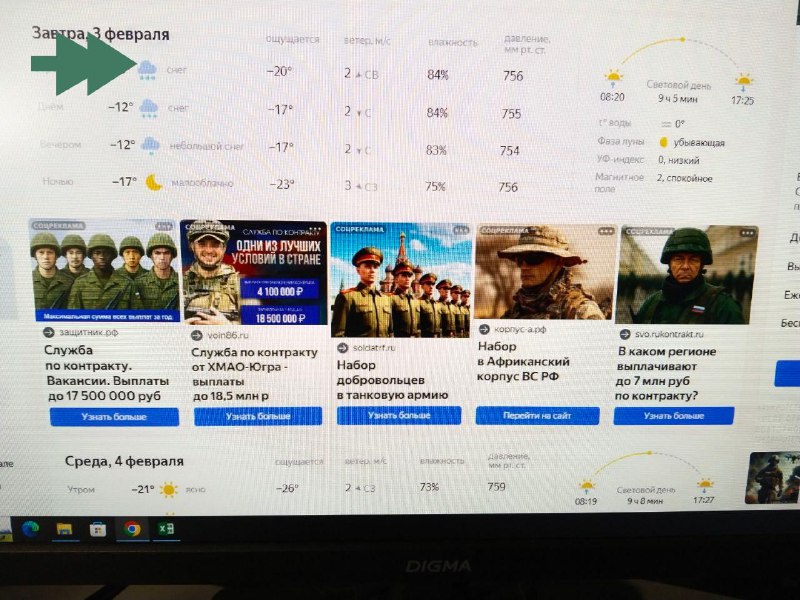Screen dimensions: 800x600
Task: Click the "Среда, 4 февраля" heading
Action: tap(124, 461)
